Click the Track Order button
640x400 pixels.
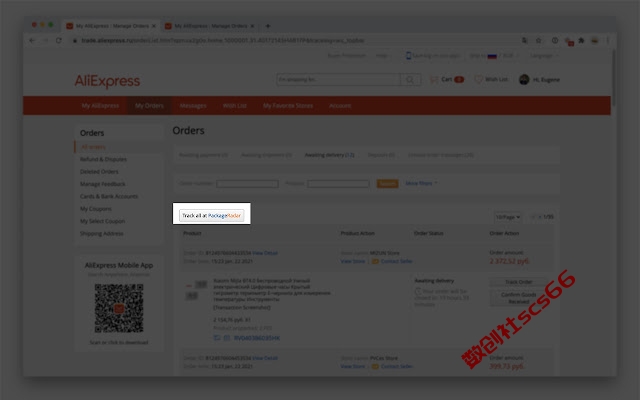click(x=518, y=282)
